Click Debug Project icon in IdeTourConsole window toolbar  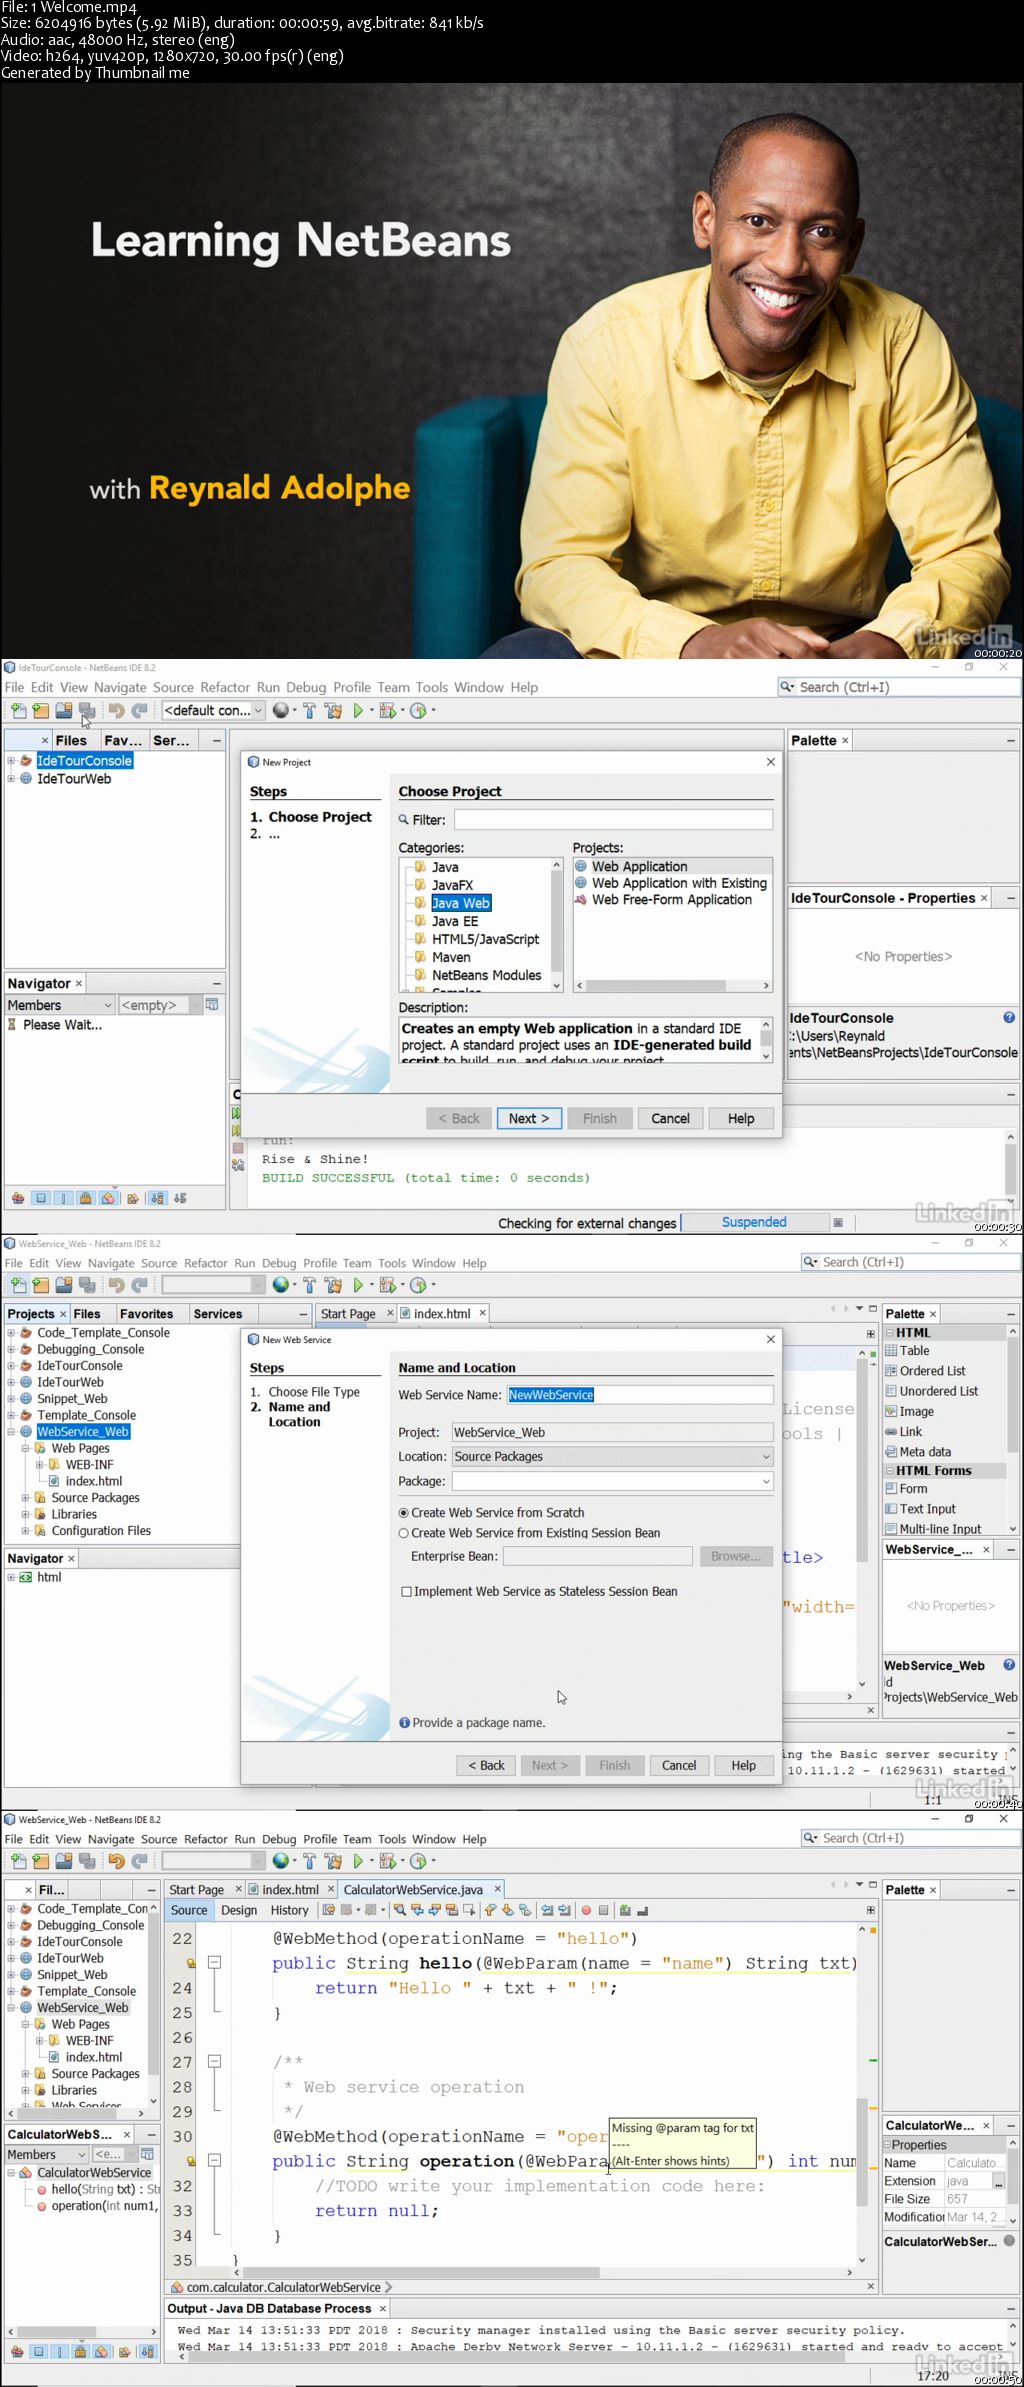pyautogui.click(x=387, y=710)
